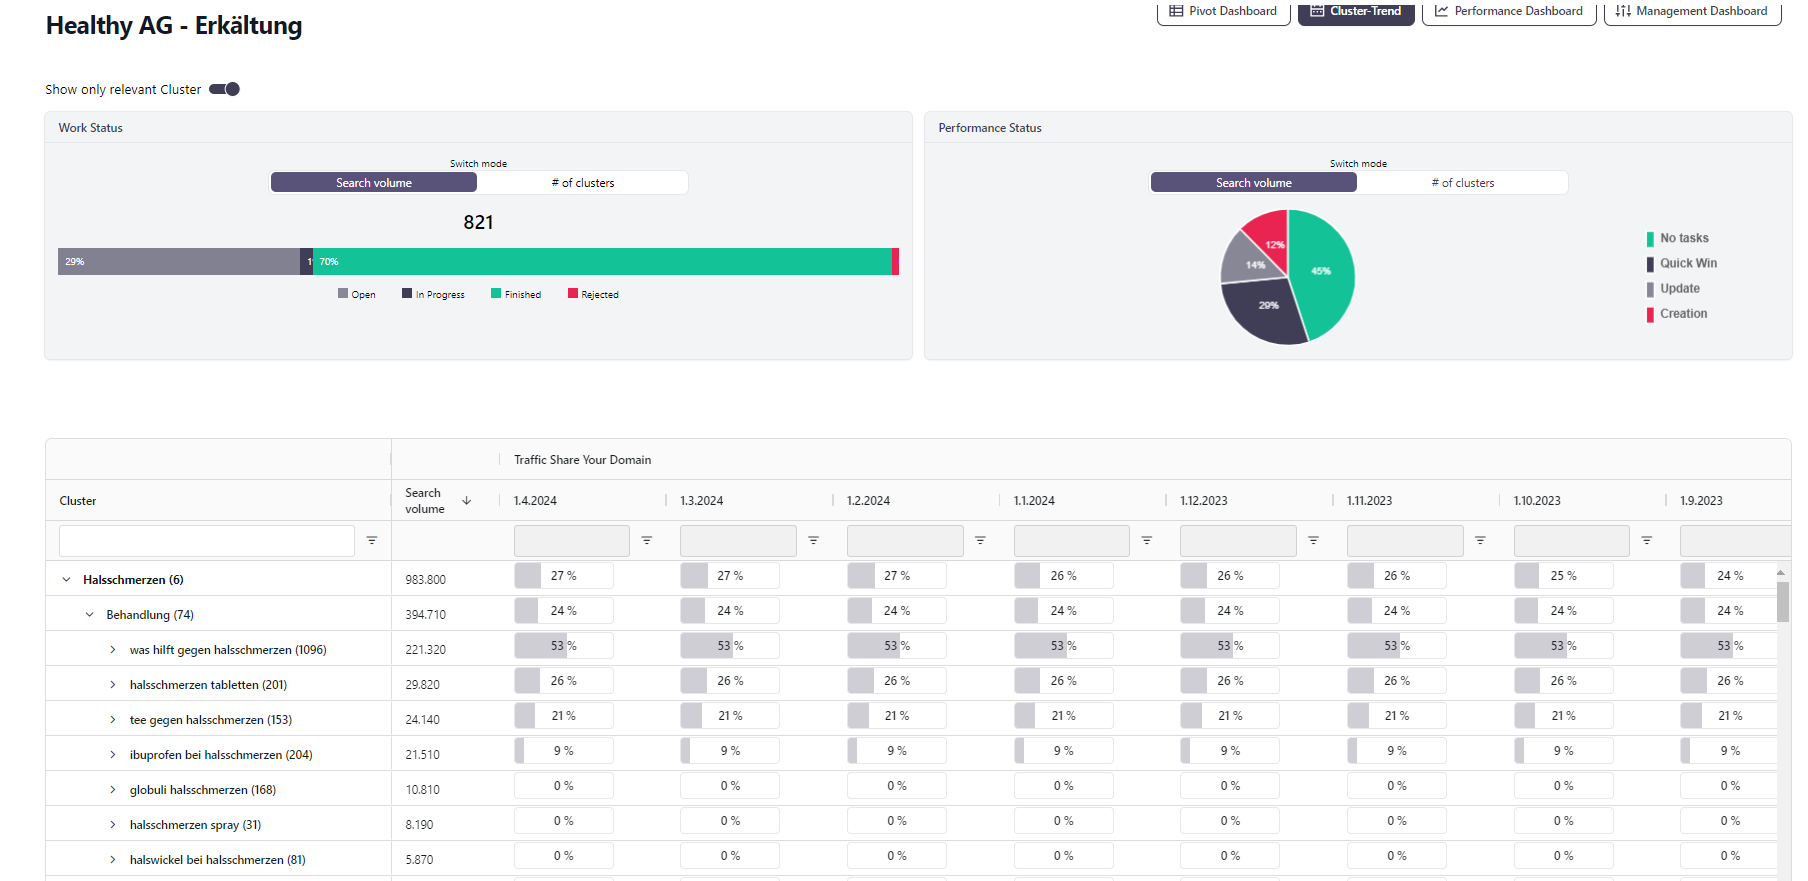The width and height of the screenshot is (1808, 881).
Task: Open the Management Dashboard view
Action: coord(1692,11)
